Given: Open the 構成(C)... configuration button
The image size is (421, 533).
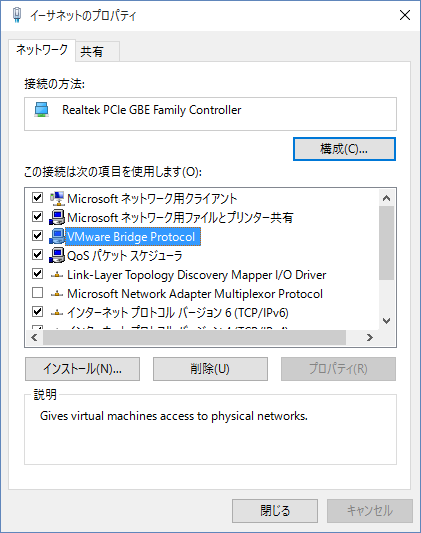Looking at the screenshot, I should [x=344, y=149].
